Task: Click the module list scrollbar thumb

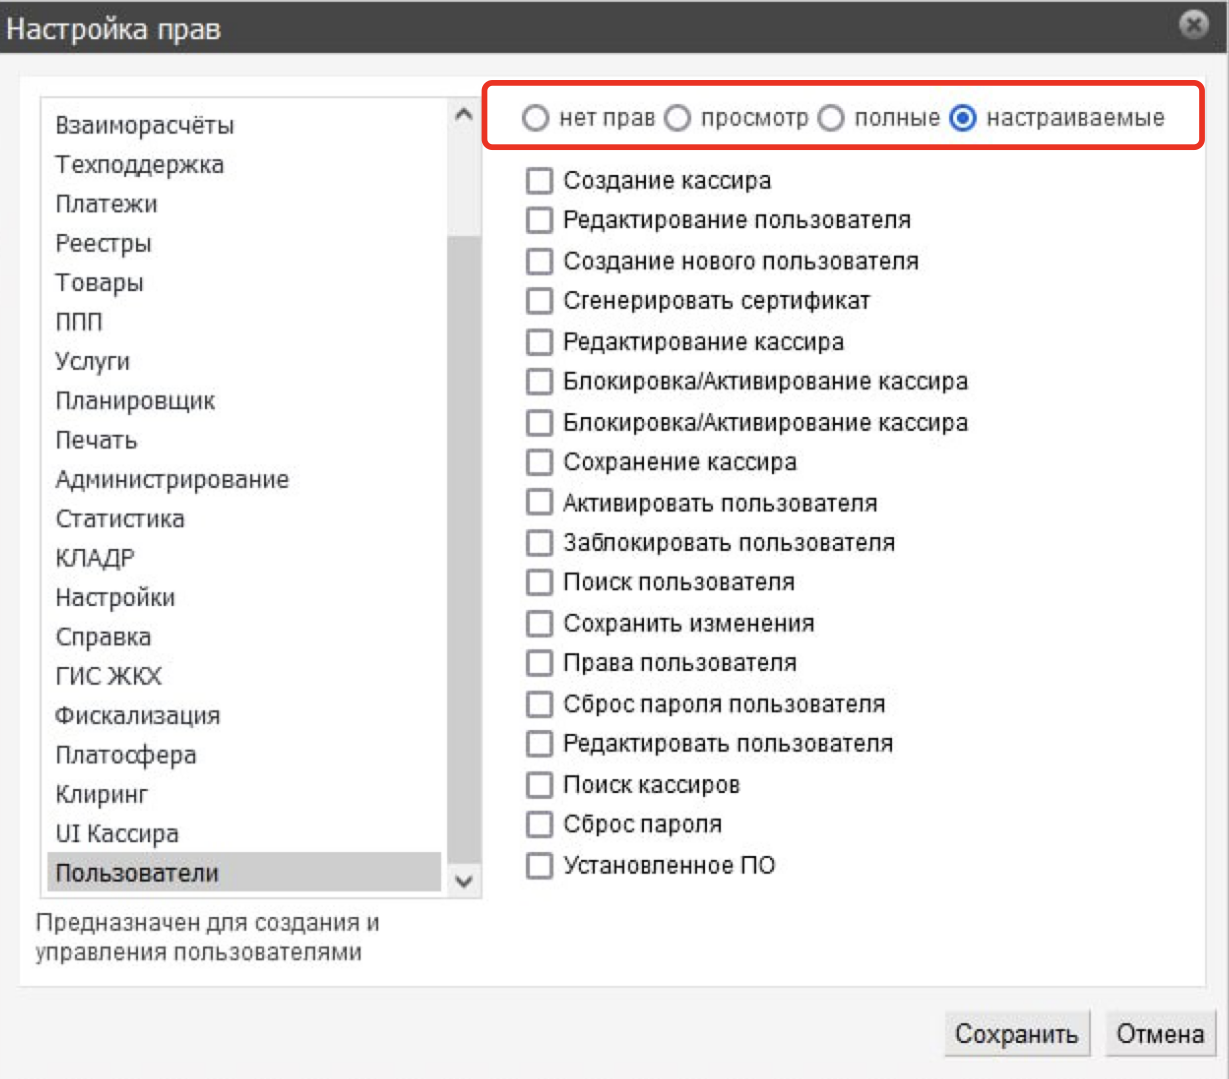Action: [464, 551]
